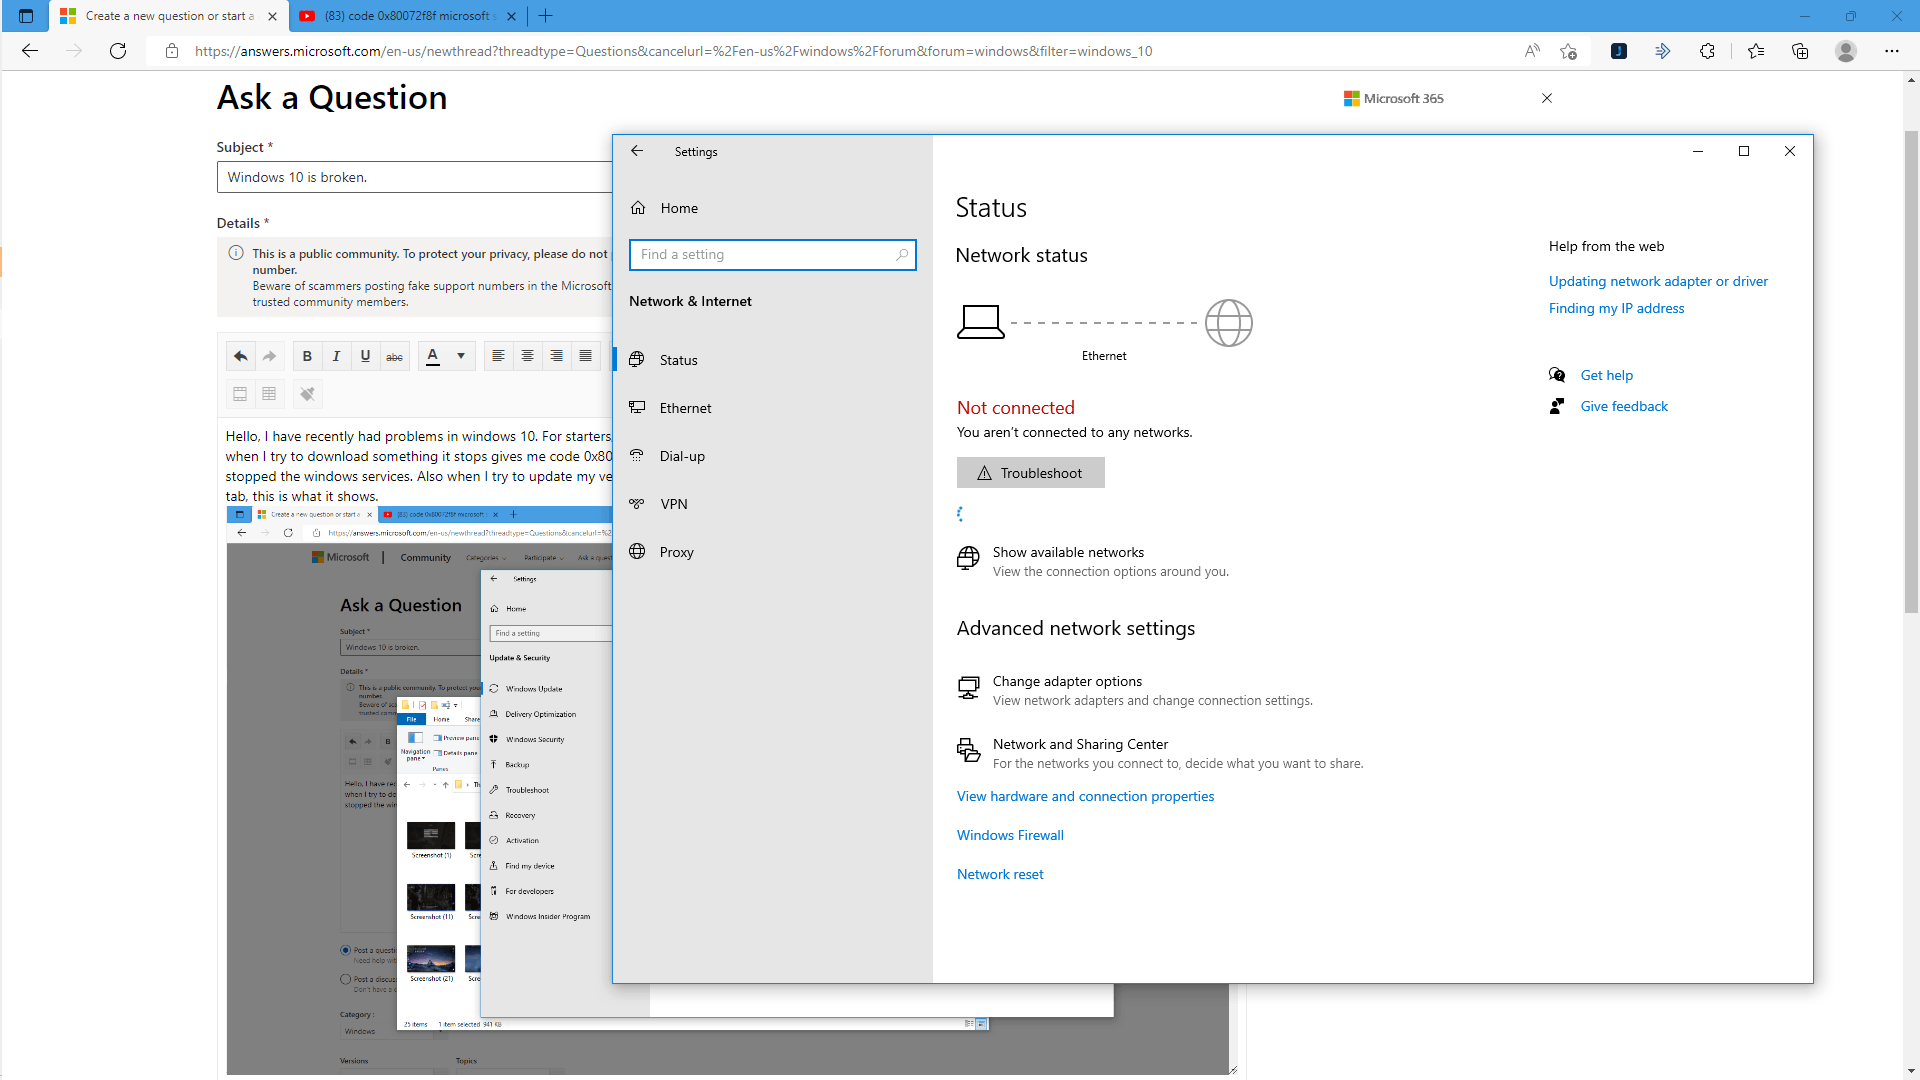Click the view site information lock icon
Viewport: 1920px width, 1080px height.
(172, 51)
